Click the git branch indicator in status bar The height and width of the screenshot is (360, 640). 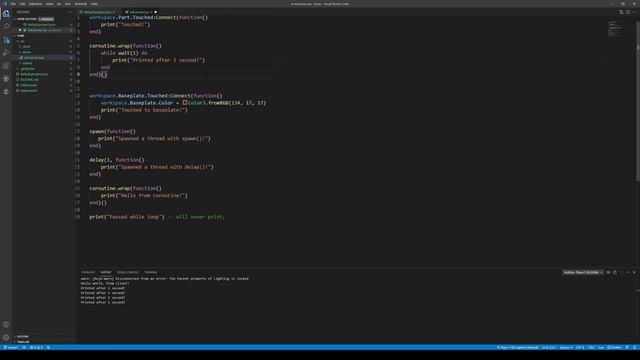[11, 347]
